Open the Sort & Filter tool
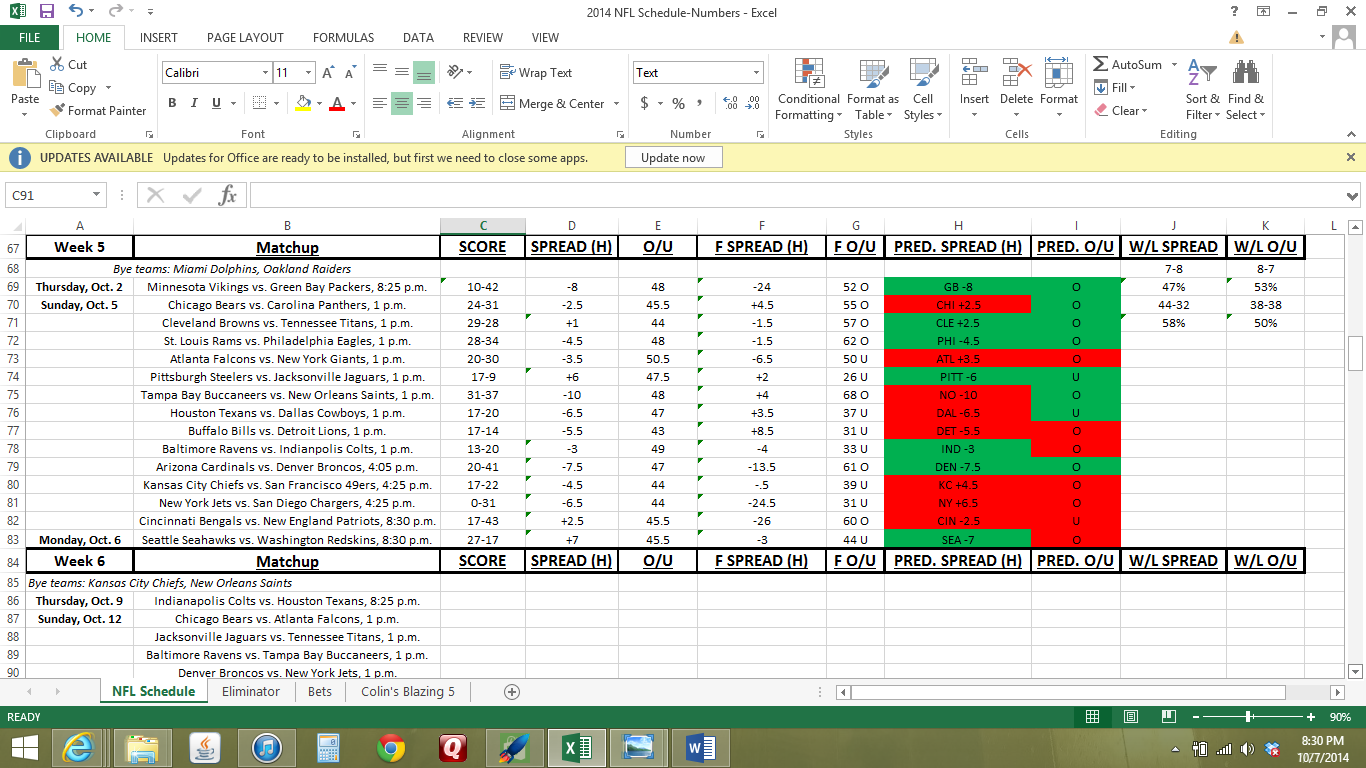Image resolution: width=1366 pixels, height=768 pixels. click(1202, 90)
